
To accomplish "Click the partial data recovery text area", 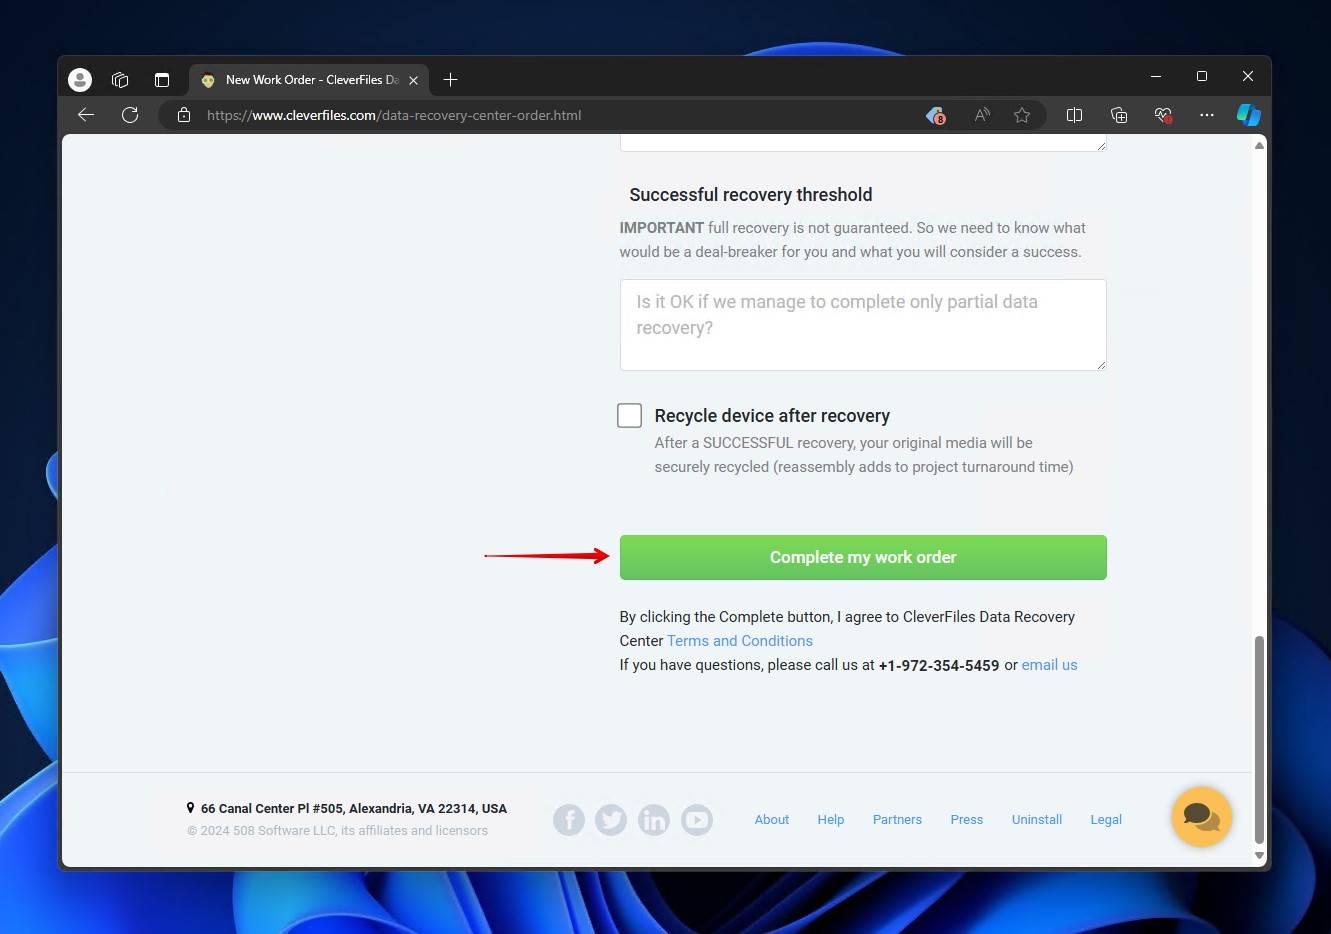I will 863,325.
